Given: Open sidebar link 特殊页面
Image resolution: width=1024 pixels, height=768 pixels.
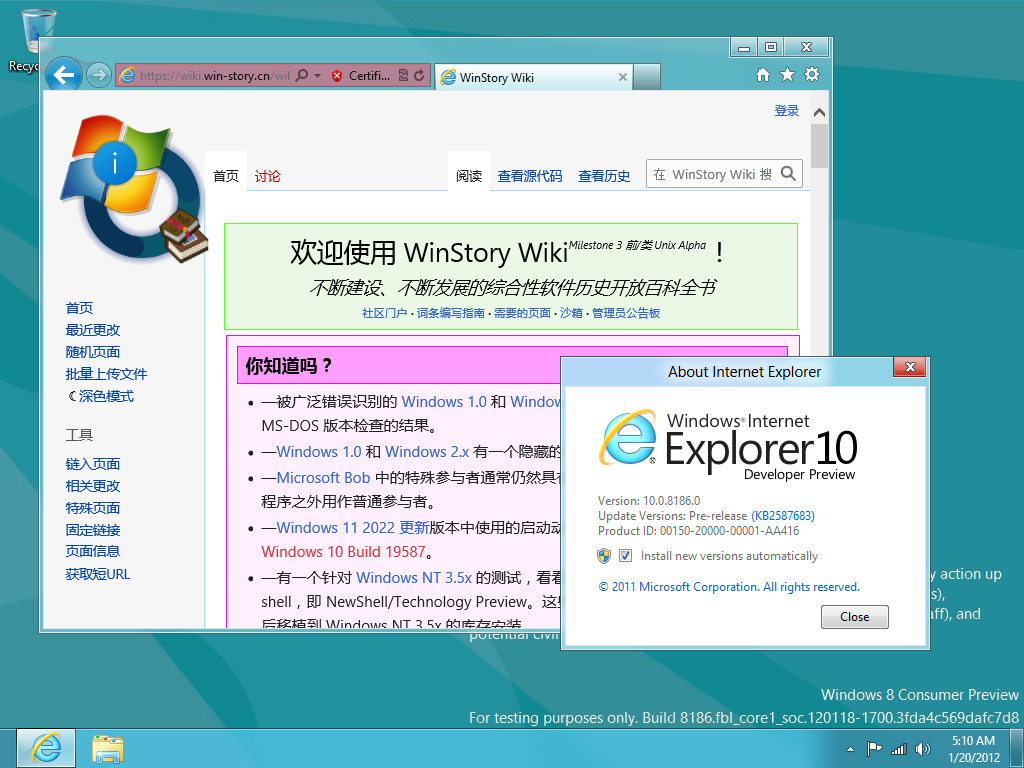Looking at the screenshot, I should 93,508.
